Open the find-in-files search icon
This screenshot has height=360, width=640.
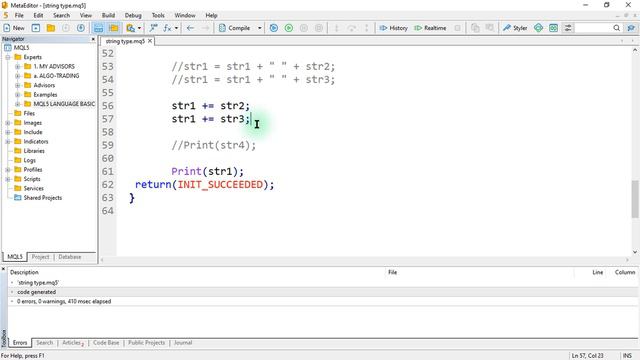[131, 28]
